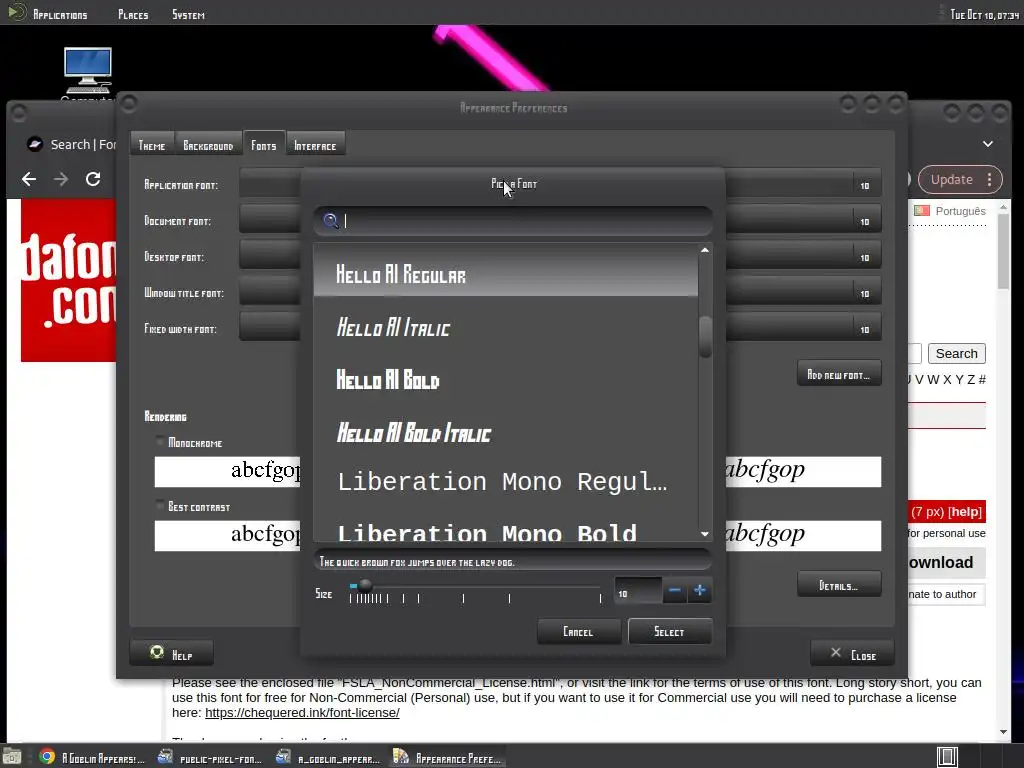Decrease font size with minus button

[x=675, y=591]
